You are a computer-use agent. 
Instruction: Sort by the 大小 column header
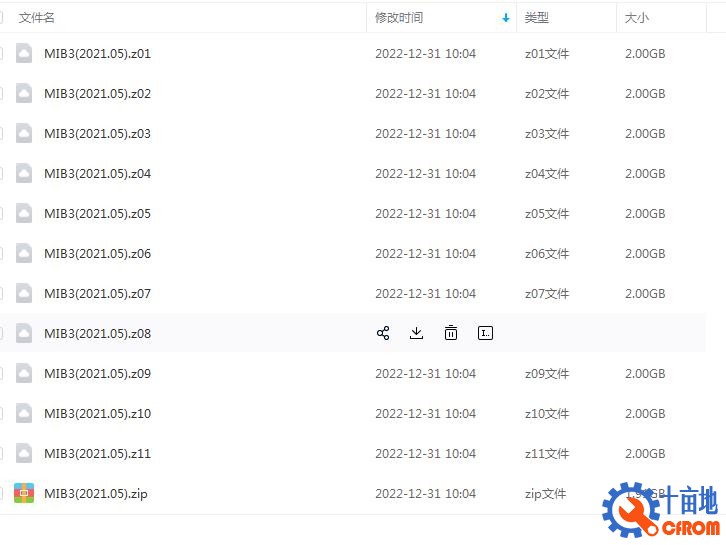click(x=637, y=18)
